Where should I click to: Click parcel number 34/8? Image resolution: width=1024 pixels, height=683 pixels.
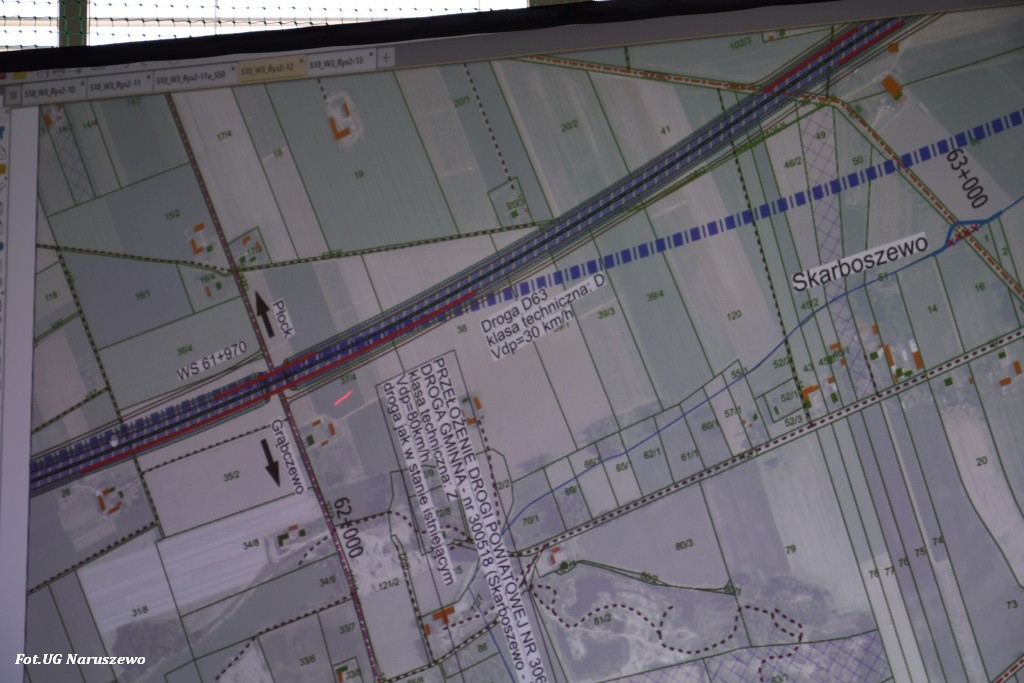251,543
